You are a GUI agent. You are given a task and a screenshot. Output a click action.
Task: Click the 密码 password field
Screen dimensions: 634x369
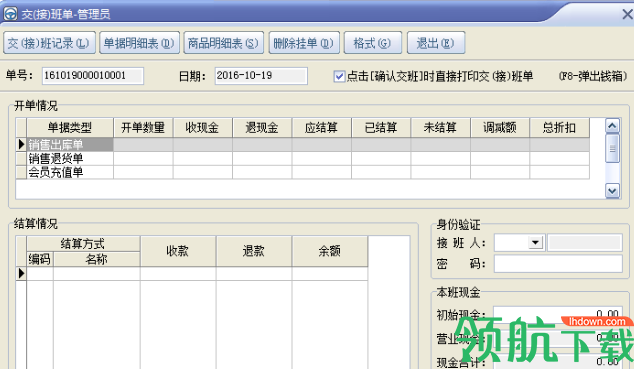point(558,264)
